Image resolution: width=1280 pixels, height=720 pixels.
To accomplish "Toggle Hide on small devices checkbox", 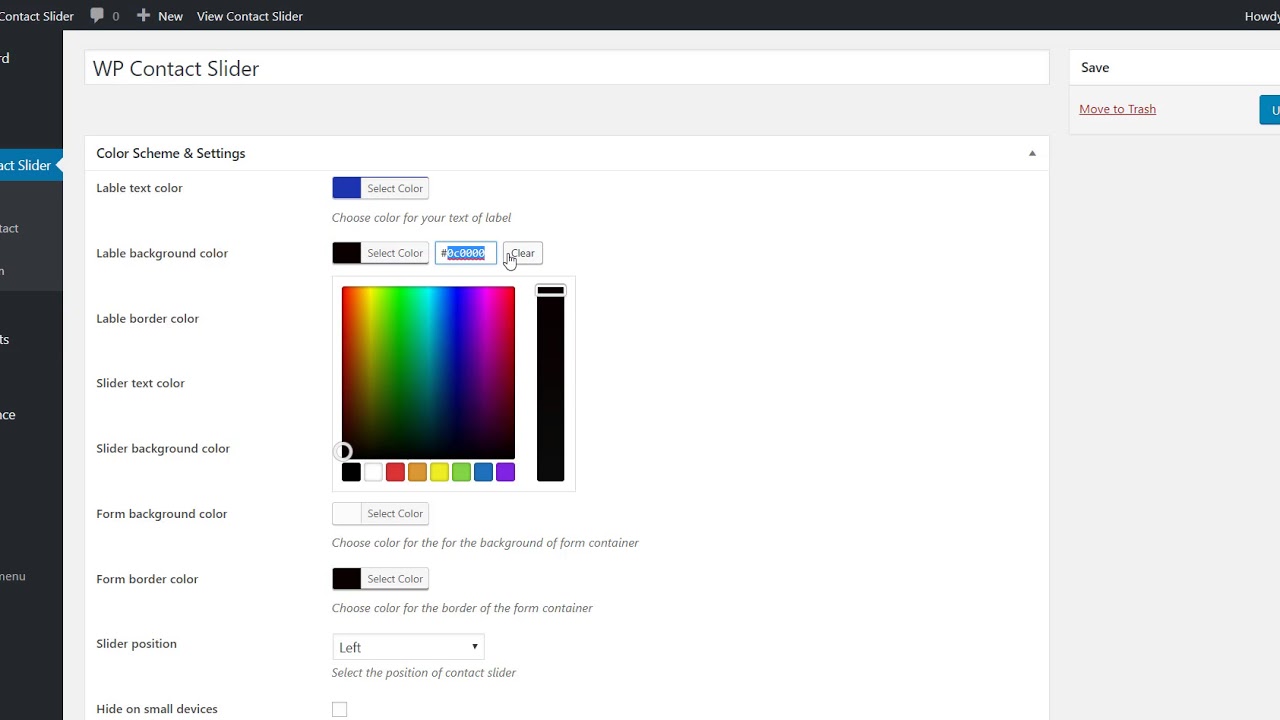I will click(340, 709).
